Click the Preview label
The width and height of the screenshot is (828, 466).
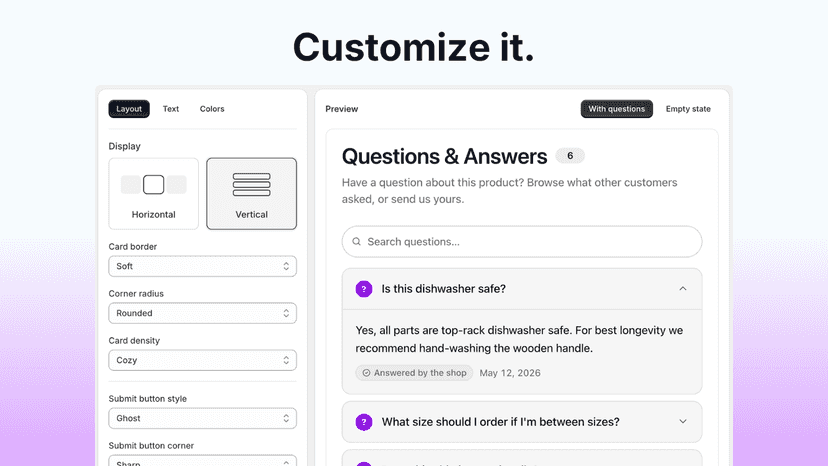pos(342,109)
